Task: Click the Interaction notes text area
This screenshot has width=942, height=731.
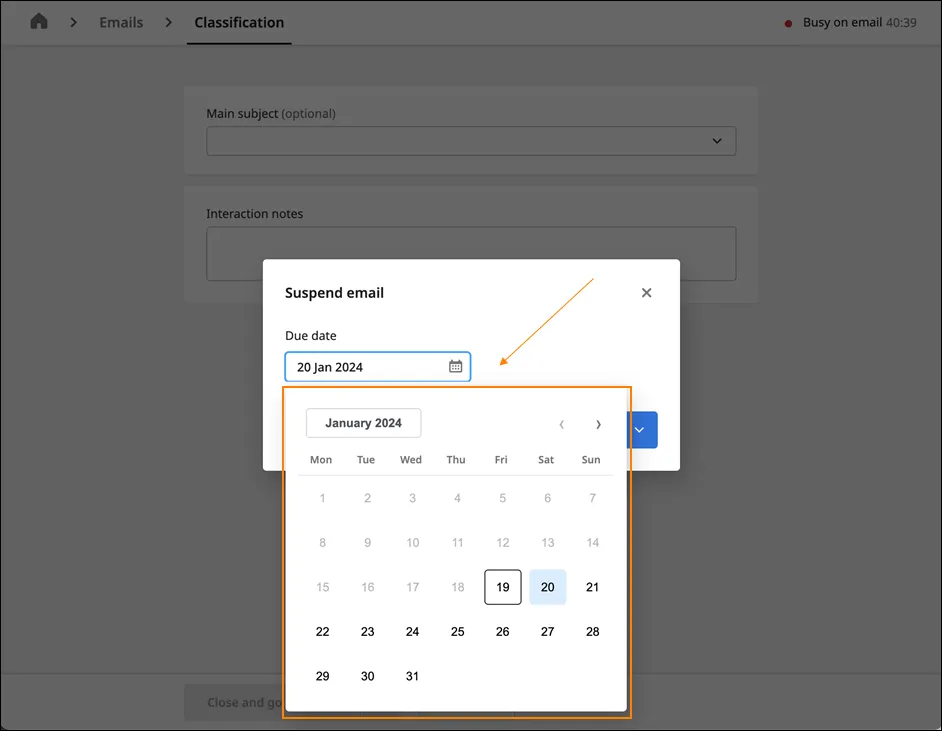Action: point(471,253)
